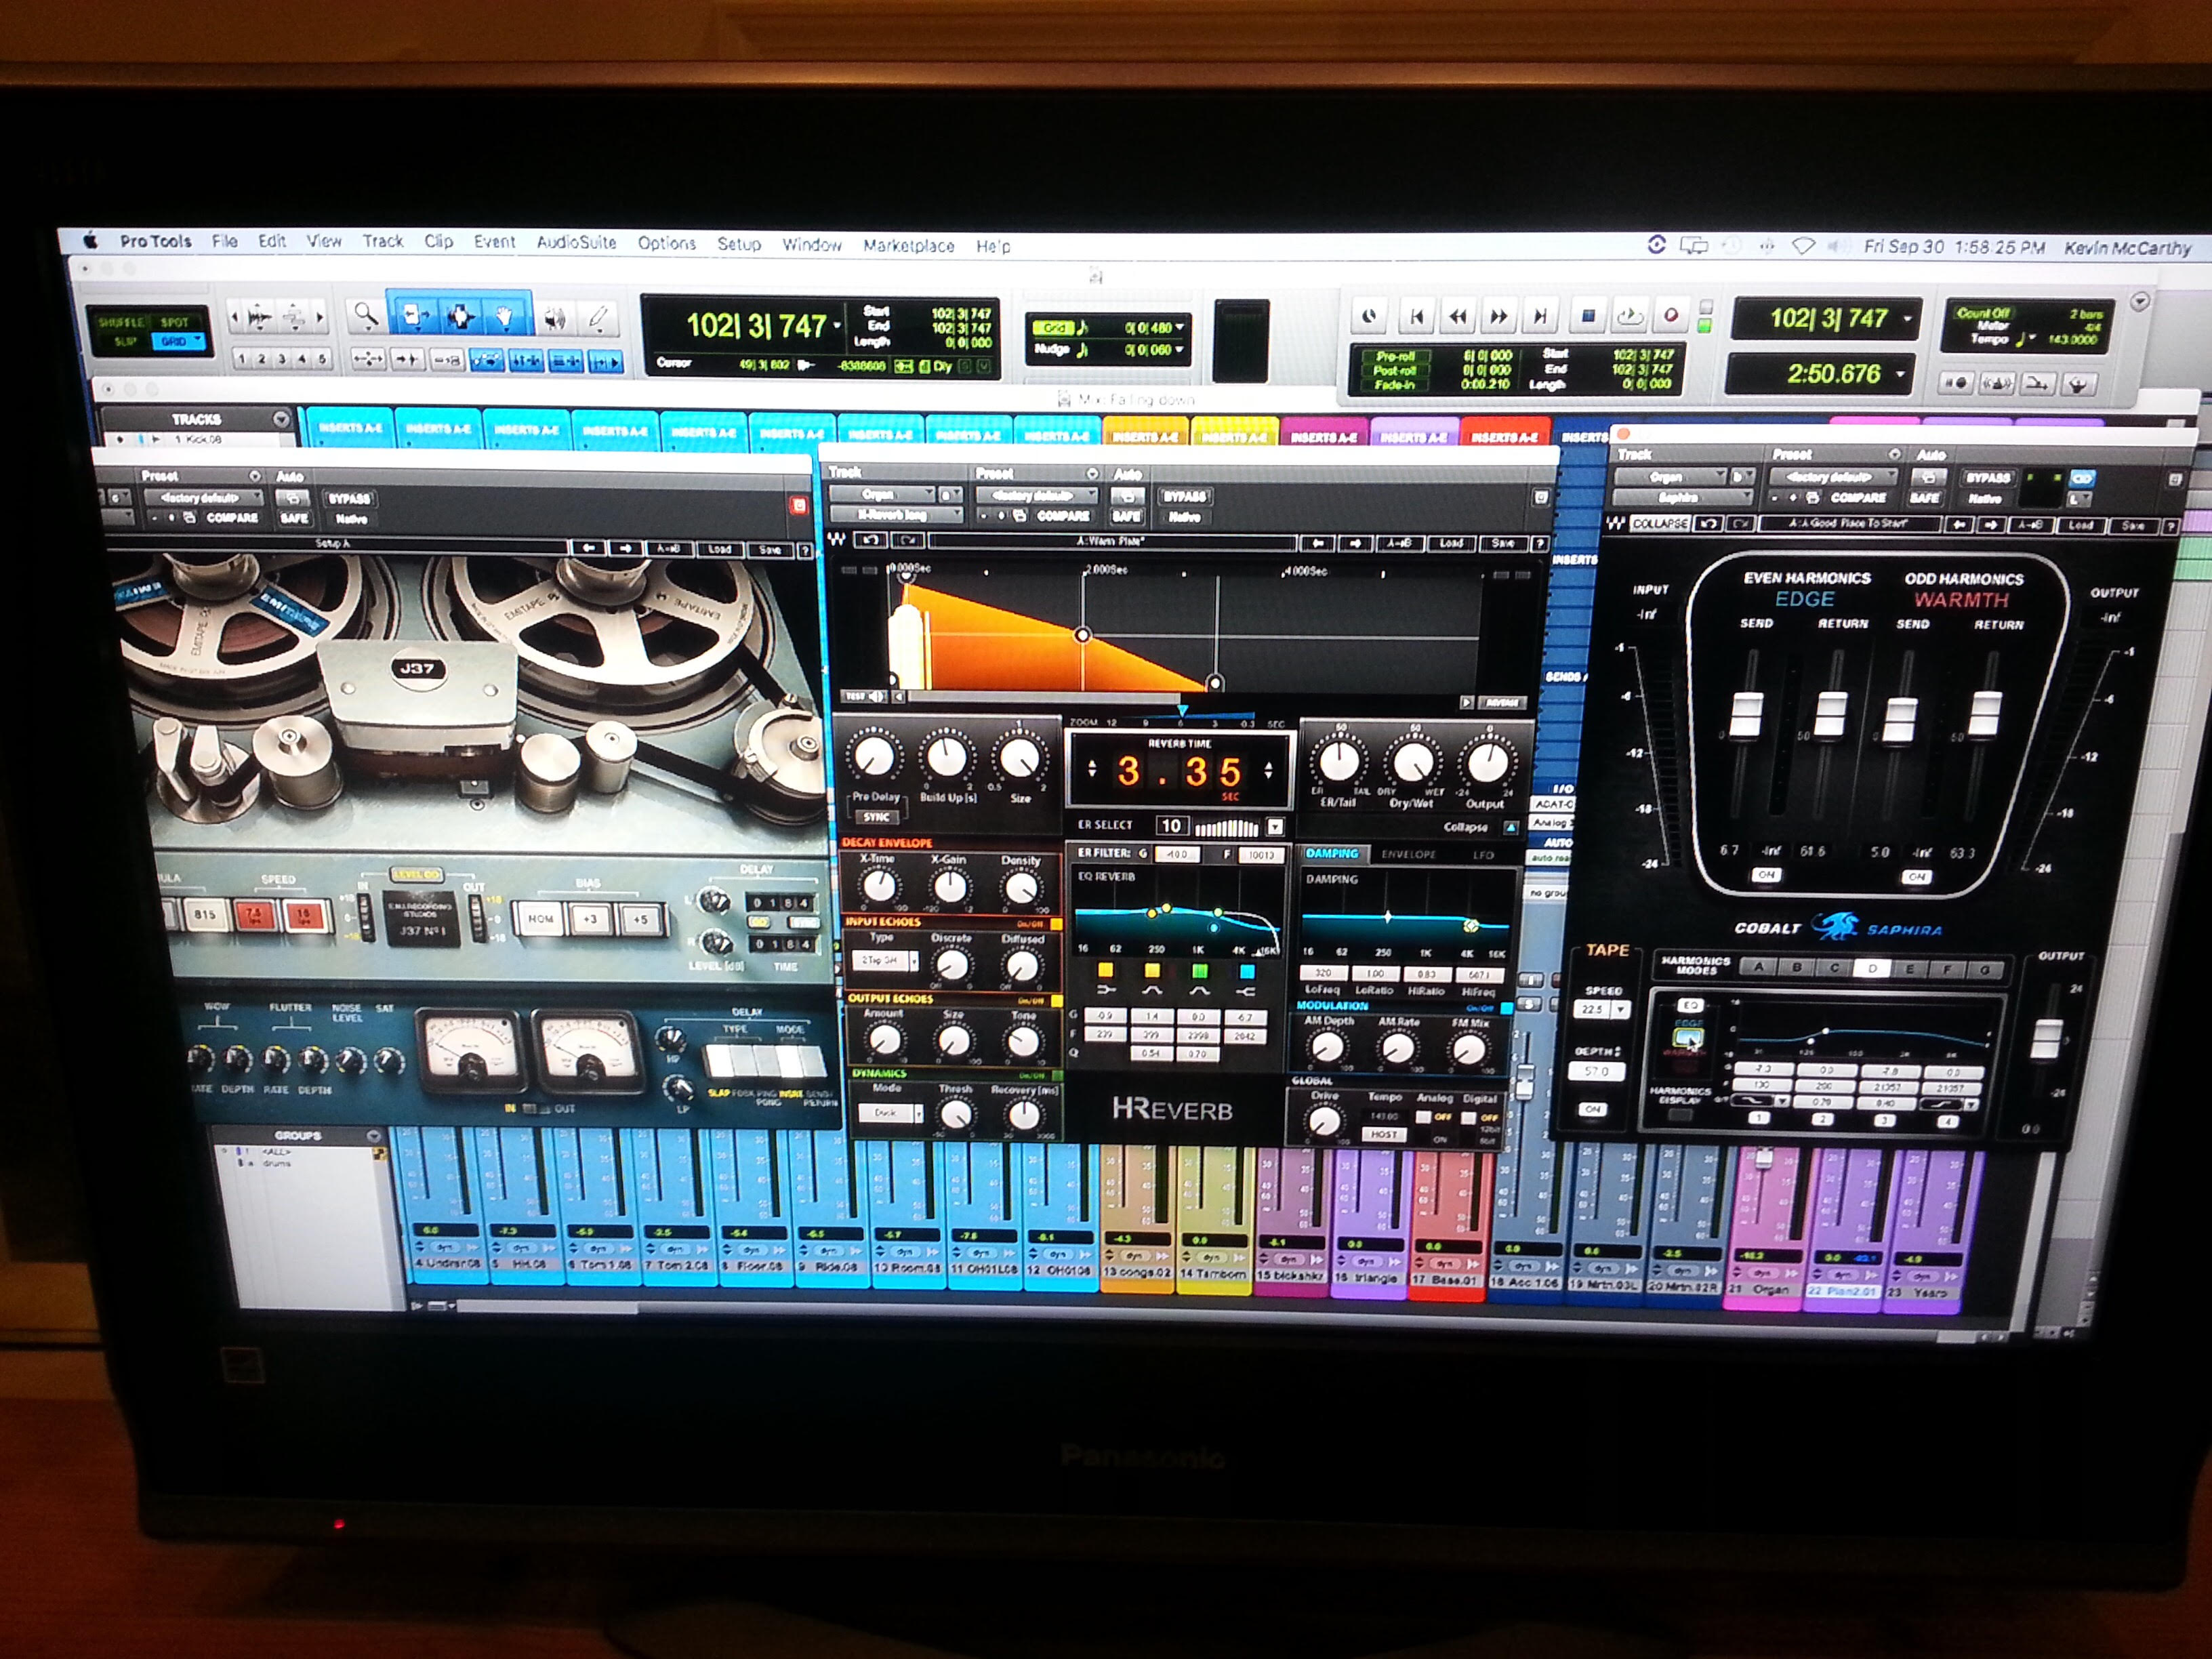Select the Zoomer magnifying glass tool
Viewport: 2212px width, 1659px height.
(x=366, y=316)
